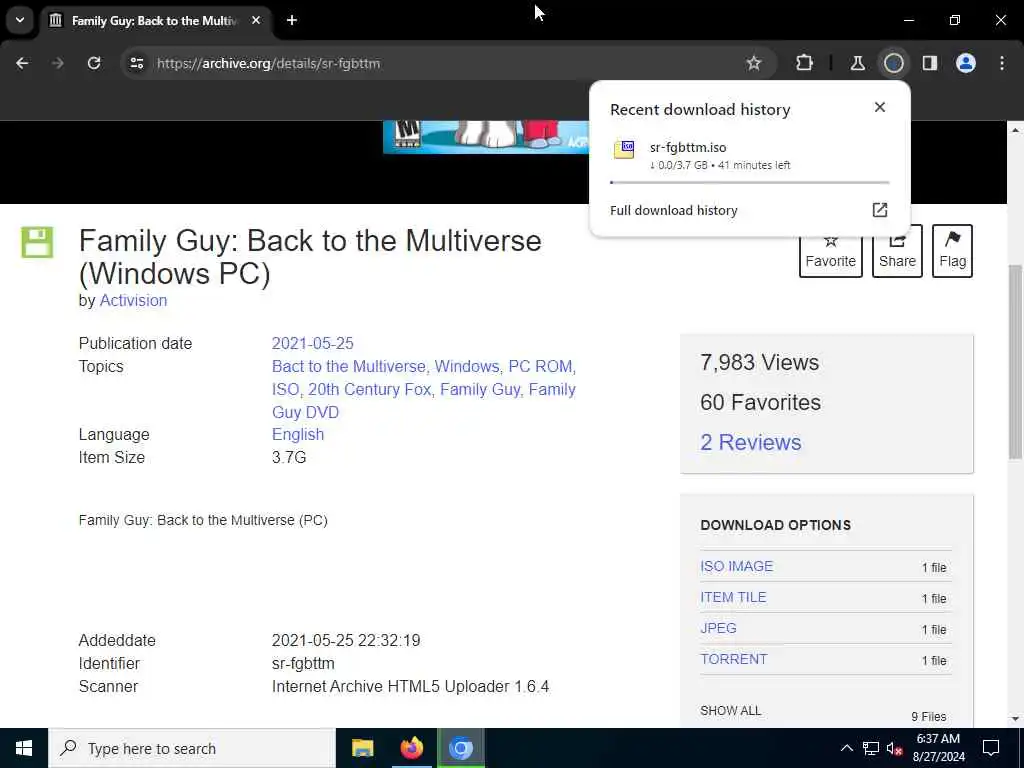The width and height of the screenshot is (1024, 768).
Task: Open the taskbar clock and date
Action: click(x=938, y=748)
